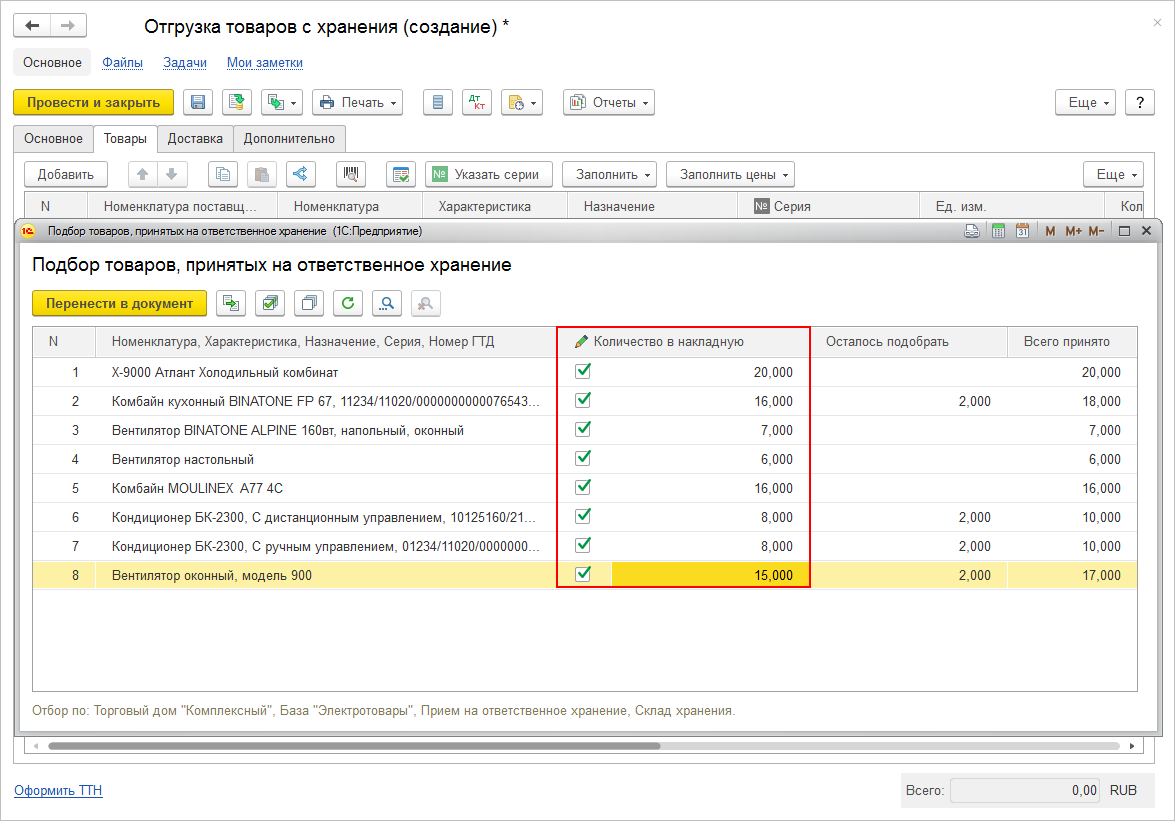Screen dimensions: 1175x821
Task: Select the Товары tab
Action: pos(125,139)
